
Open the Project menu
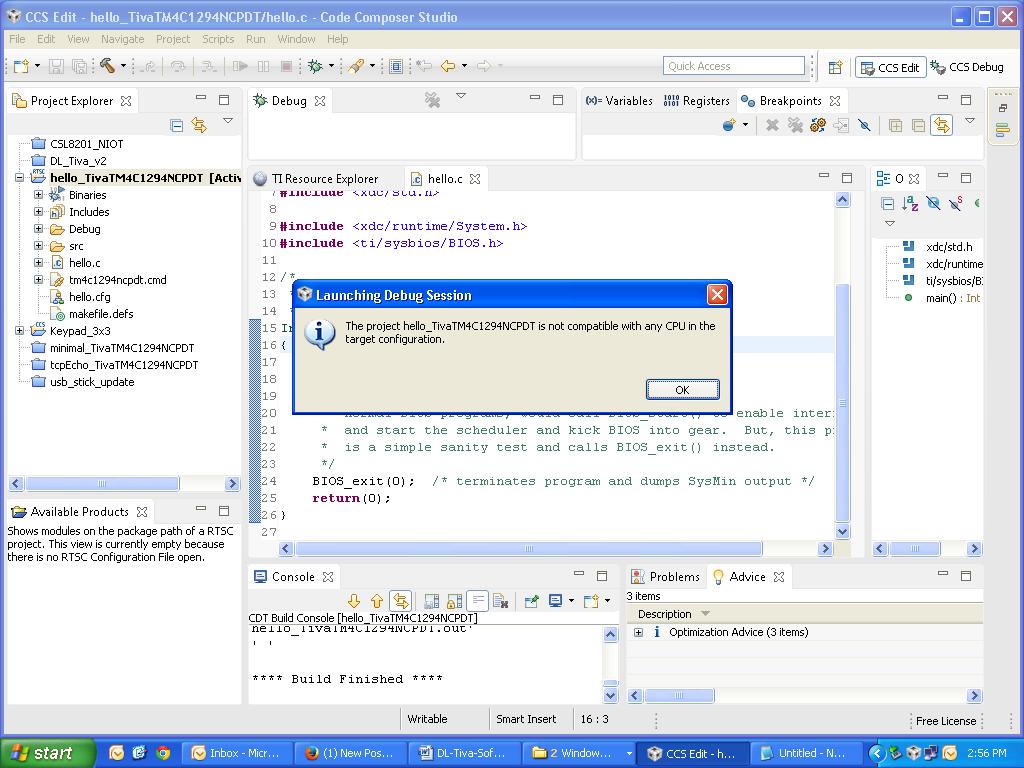(x=173, y=39)
